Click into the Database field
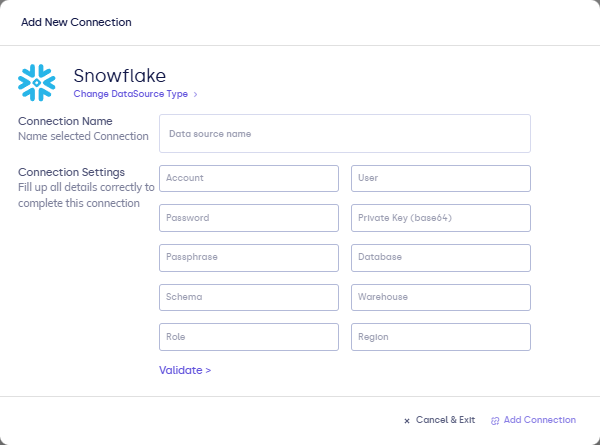This screenshot has width=600, height=445. click(x=441, y=258)
